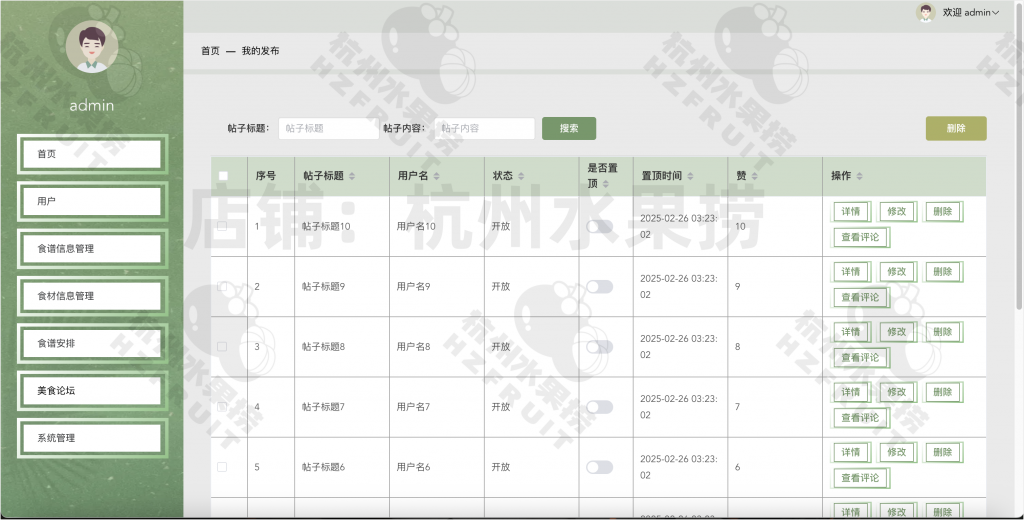Open 用户 in the sidebar menu
1024x520 pixels.
[x=91, y=201]
